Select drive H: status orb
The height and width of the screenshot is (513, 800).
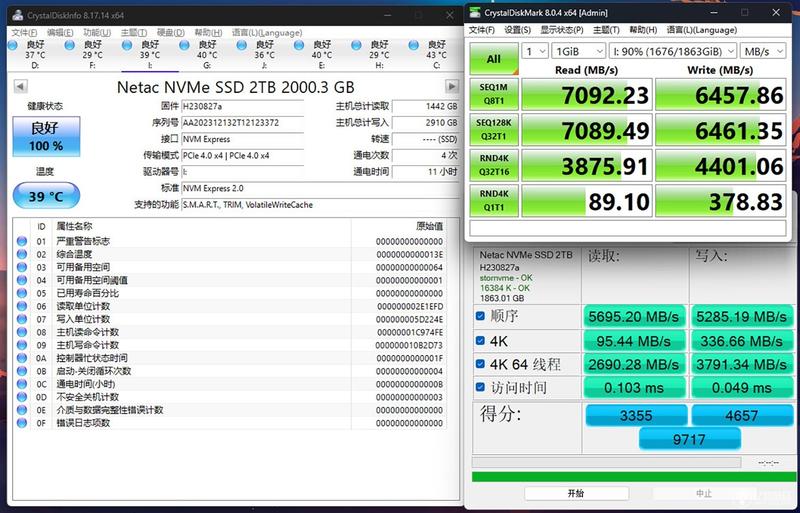click(356, 45)
